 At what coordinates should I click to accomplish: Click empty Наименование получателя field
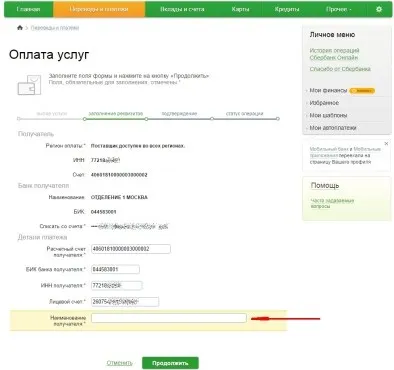(169, 318)
